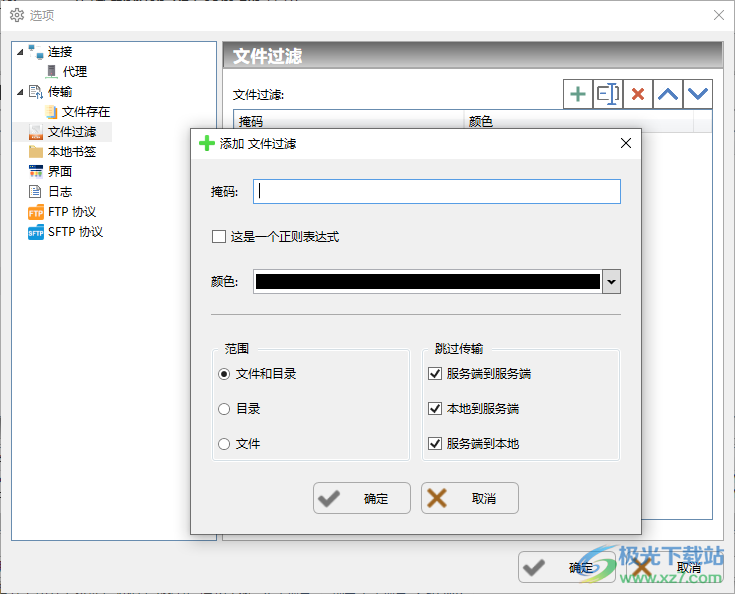Open 文件存在 settings page
Screen dimensions: 735x594
tap(86, 112)
